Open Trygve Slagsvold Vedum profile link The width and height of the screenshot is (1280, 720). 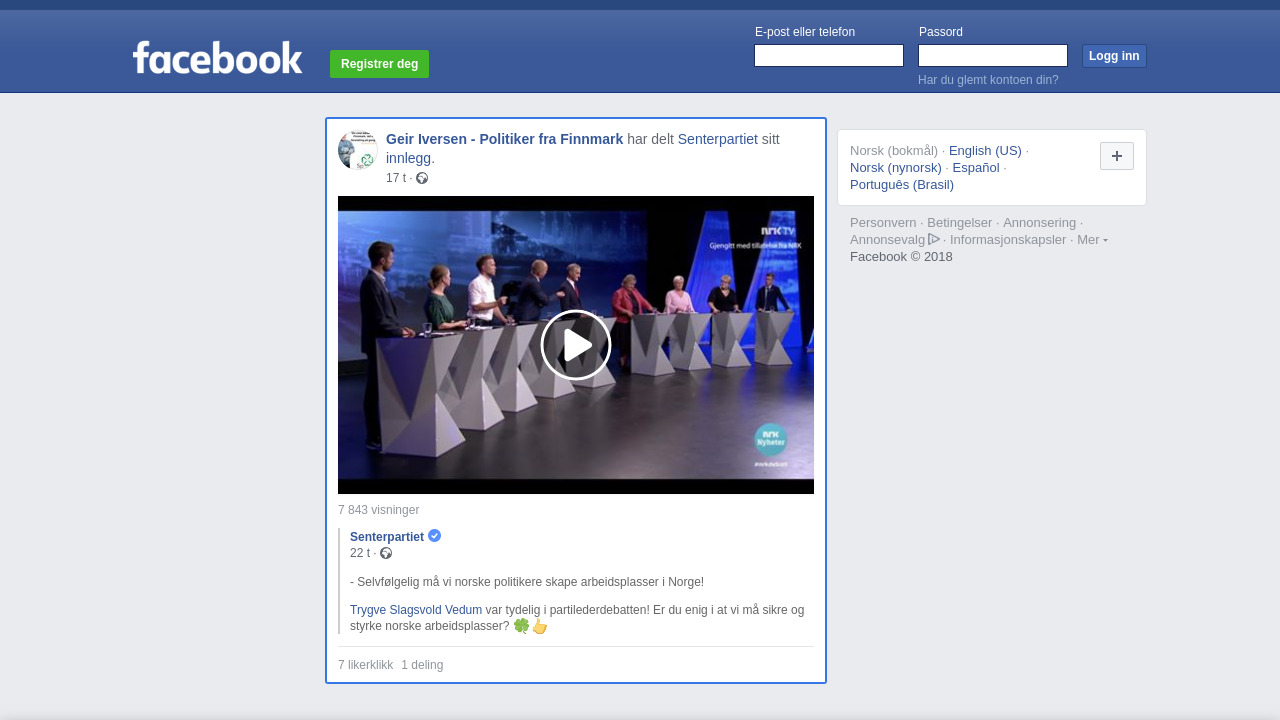point(416,610)
